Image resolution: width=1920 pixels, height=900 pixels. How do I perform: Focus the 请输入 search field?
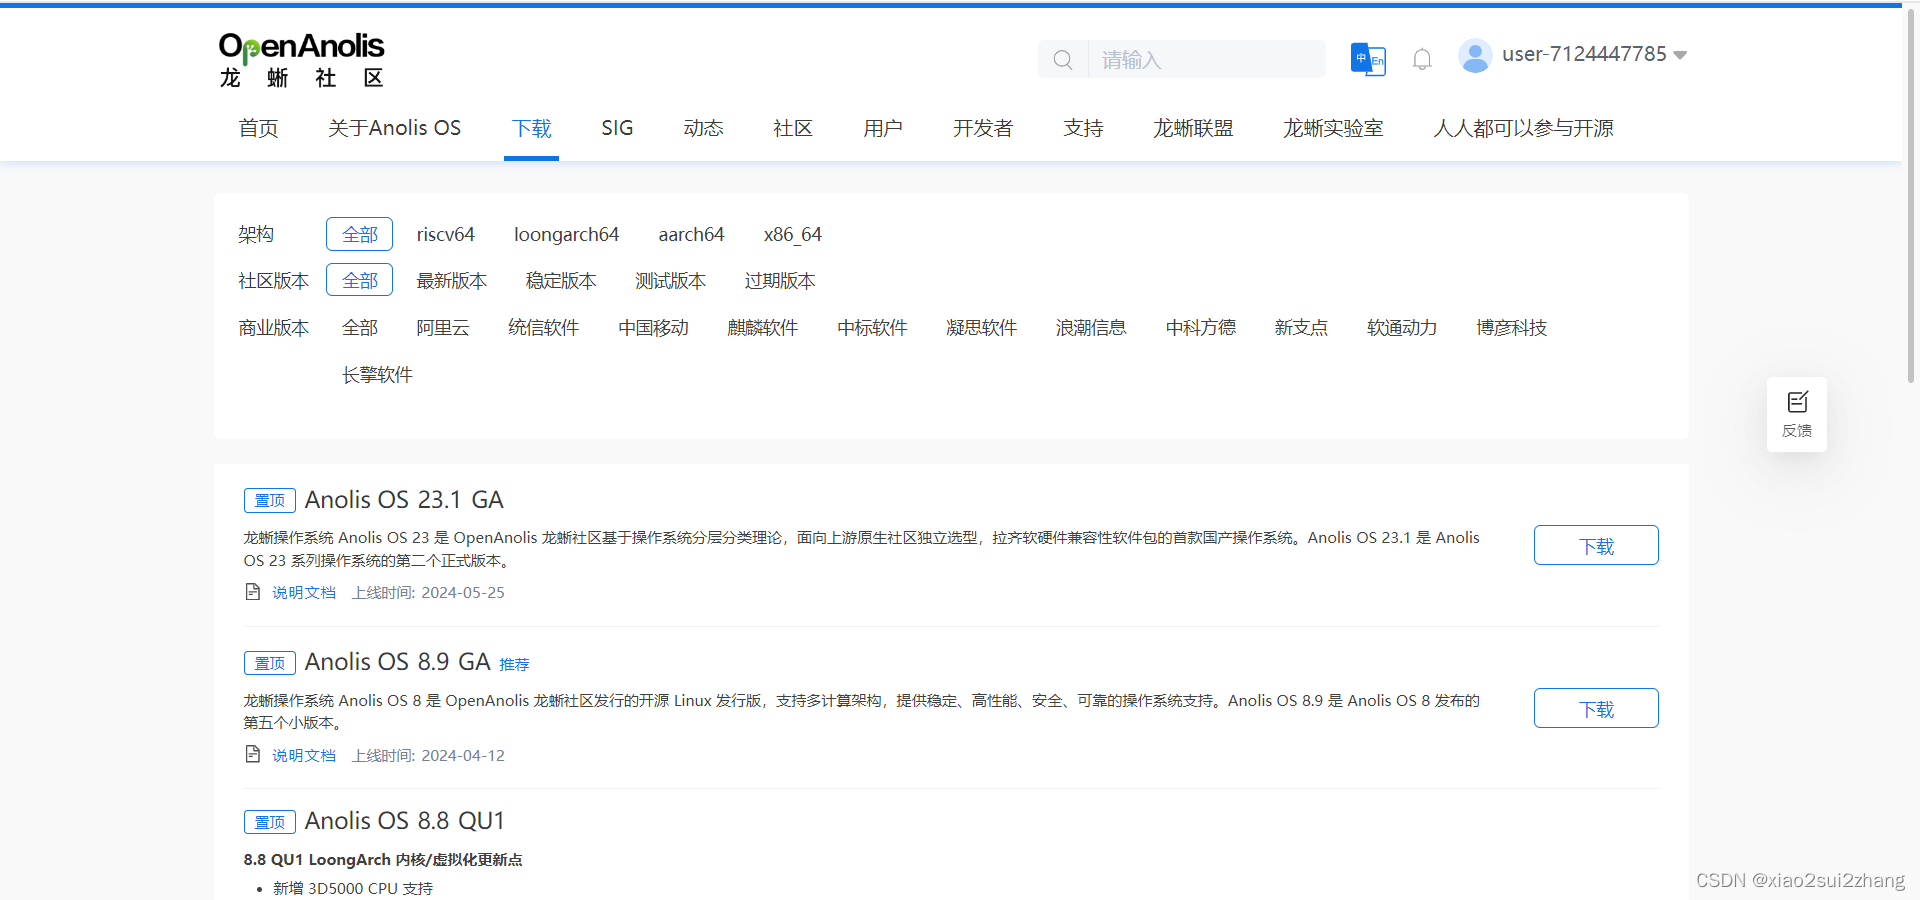click(1206, 60)
